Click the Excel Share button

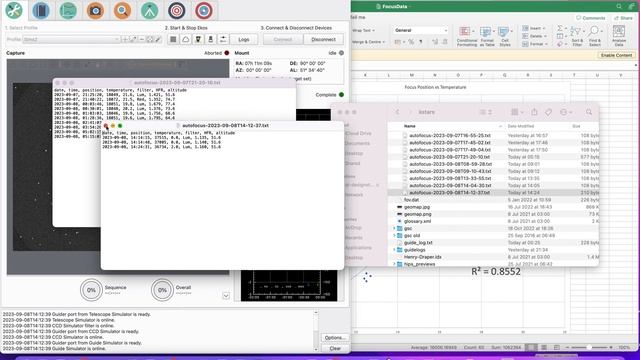coord(623,18)
